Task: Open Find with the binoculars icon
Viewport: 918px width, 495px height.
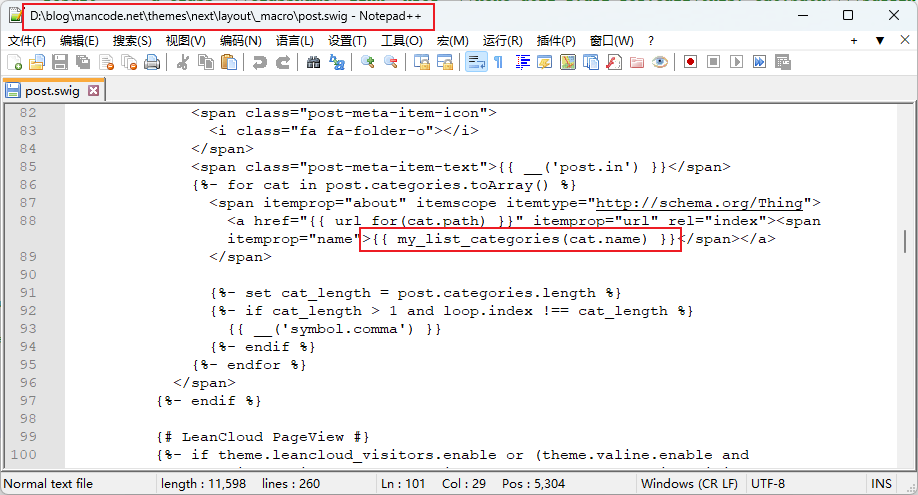Action: [x=313, y=62]
